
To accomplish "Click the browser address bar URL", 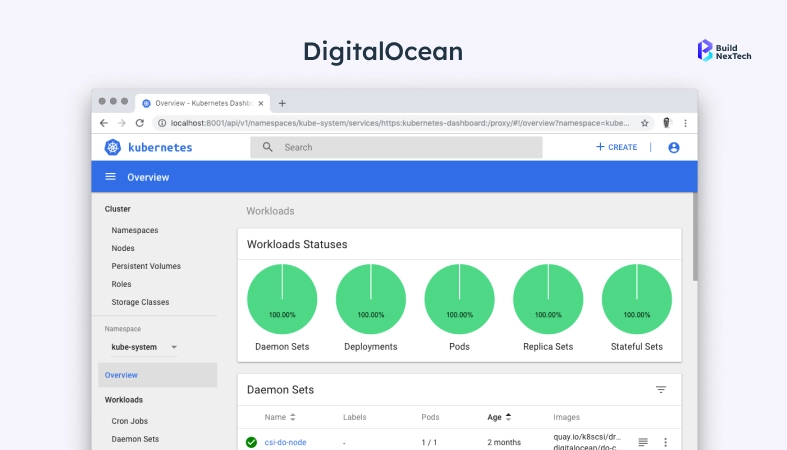I will [400, 123].
